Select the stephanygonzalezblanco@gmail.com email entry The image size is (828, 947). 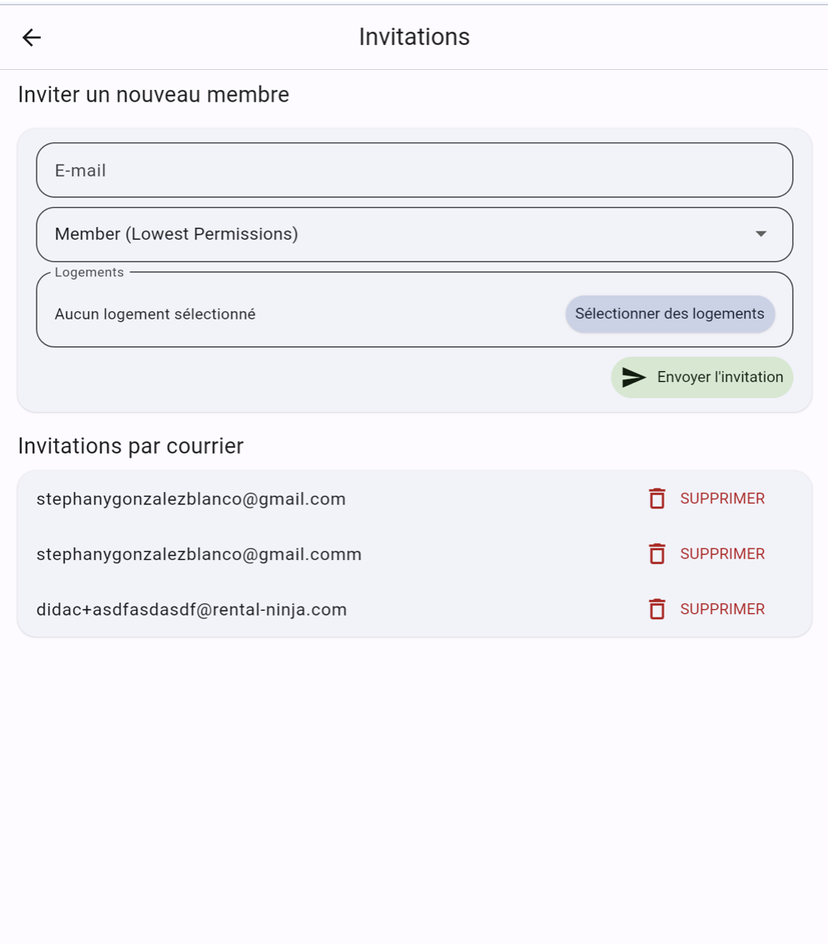(191, 499)
